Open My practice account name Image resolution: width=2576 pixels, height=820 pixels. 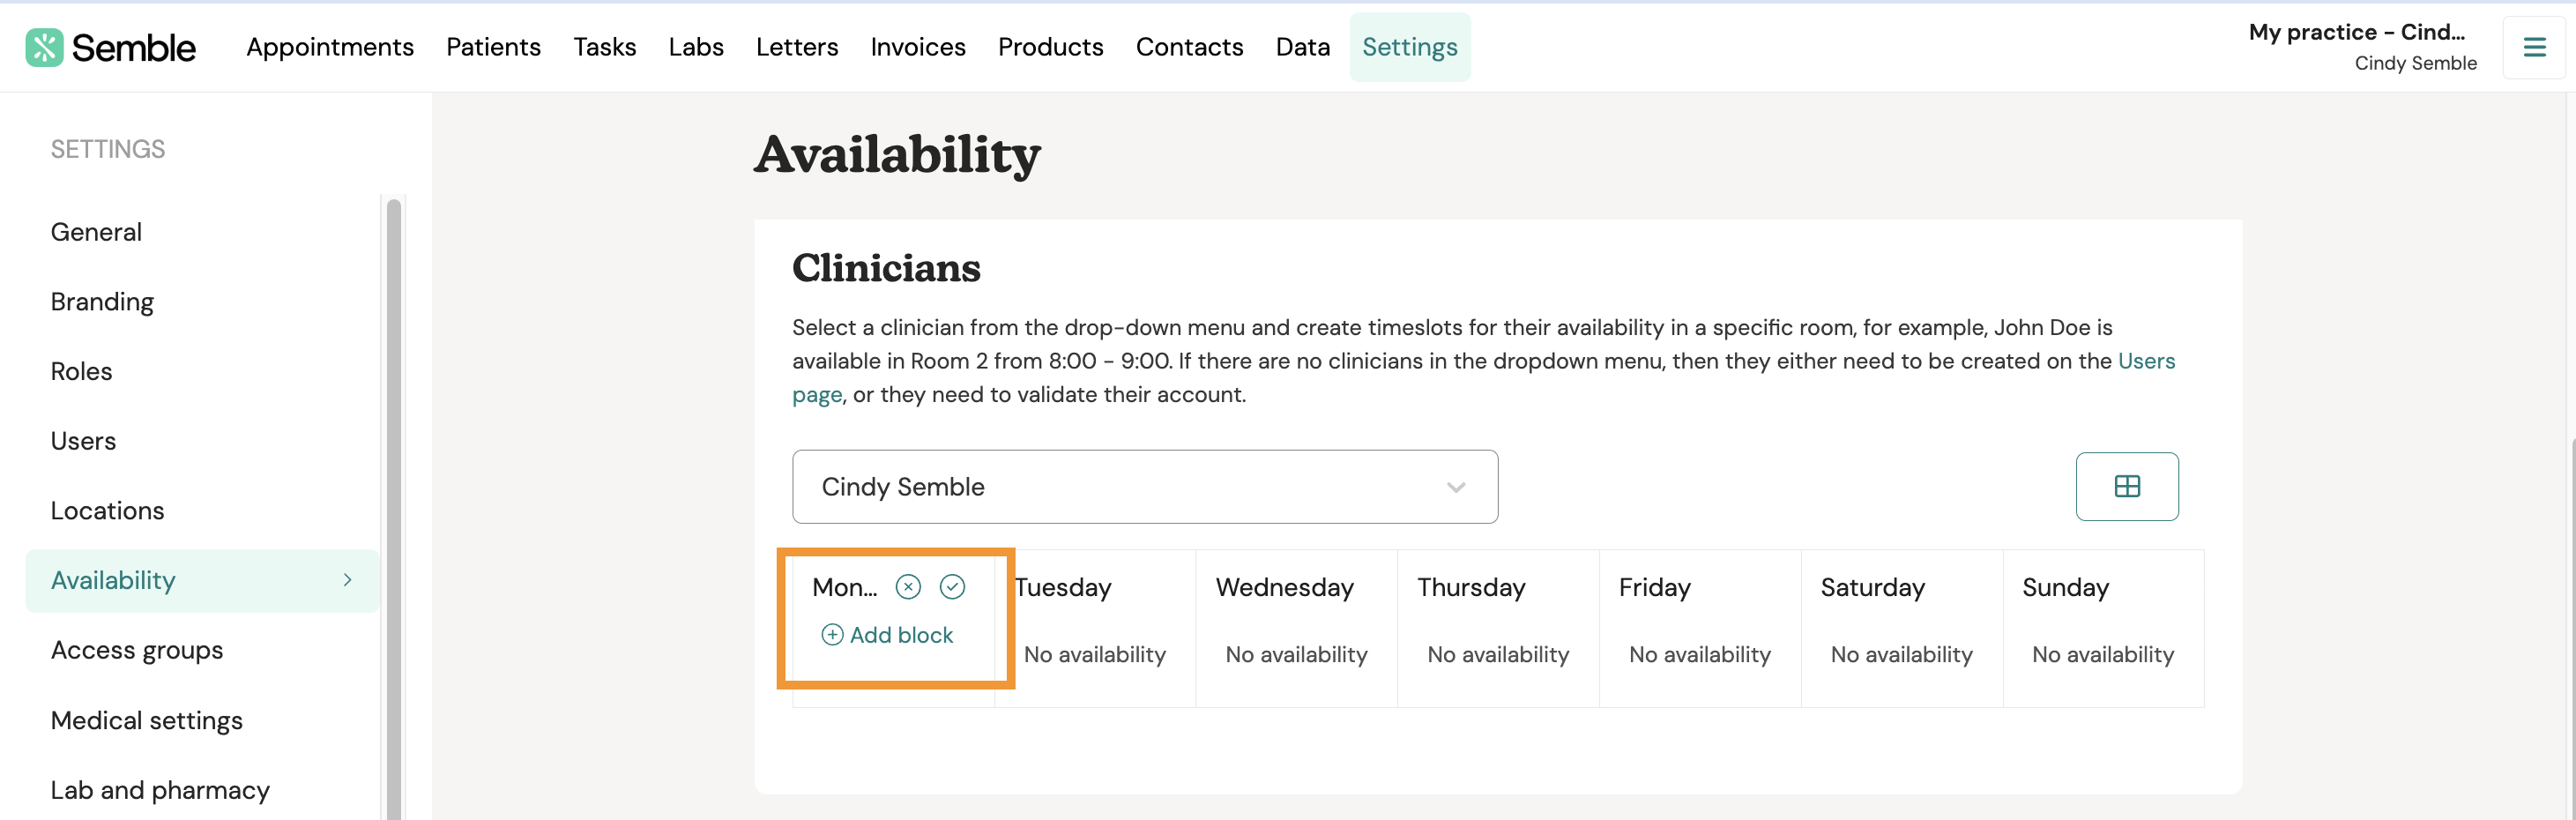(x=2357, y=32)
